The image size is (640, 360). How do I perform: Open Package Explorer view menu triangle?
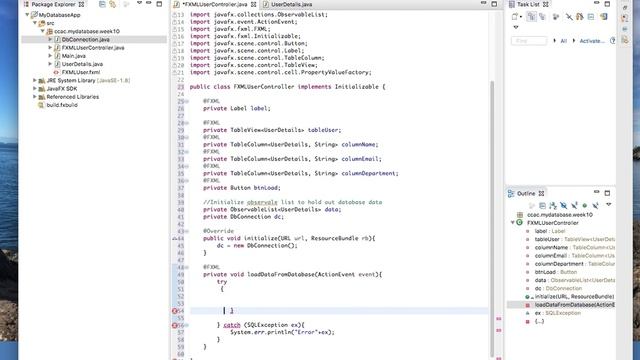click(x=139, y=3)
